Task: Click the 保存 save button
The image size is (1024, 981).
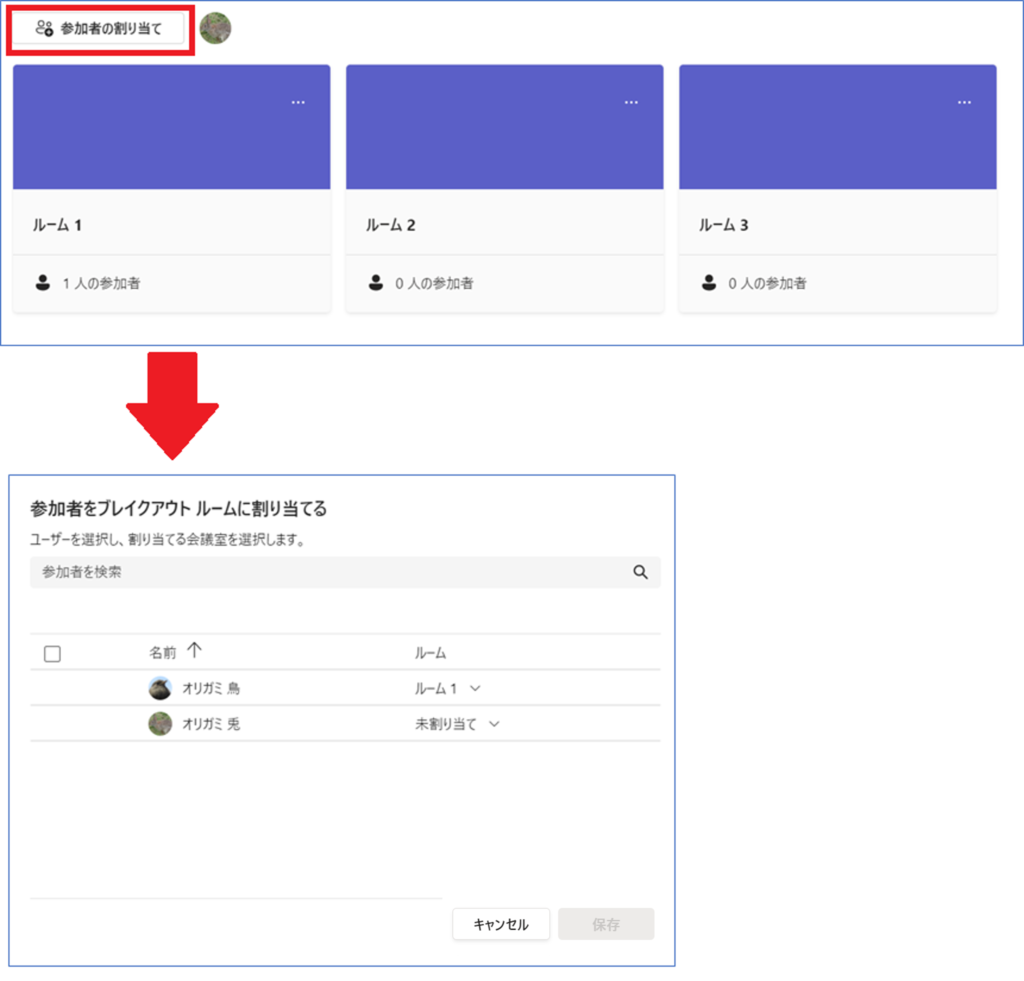Action: [x=606, y=924]
